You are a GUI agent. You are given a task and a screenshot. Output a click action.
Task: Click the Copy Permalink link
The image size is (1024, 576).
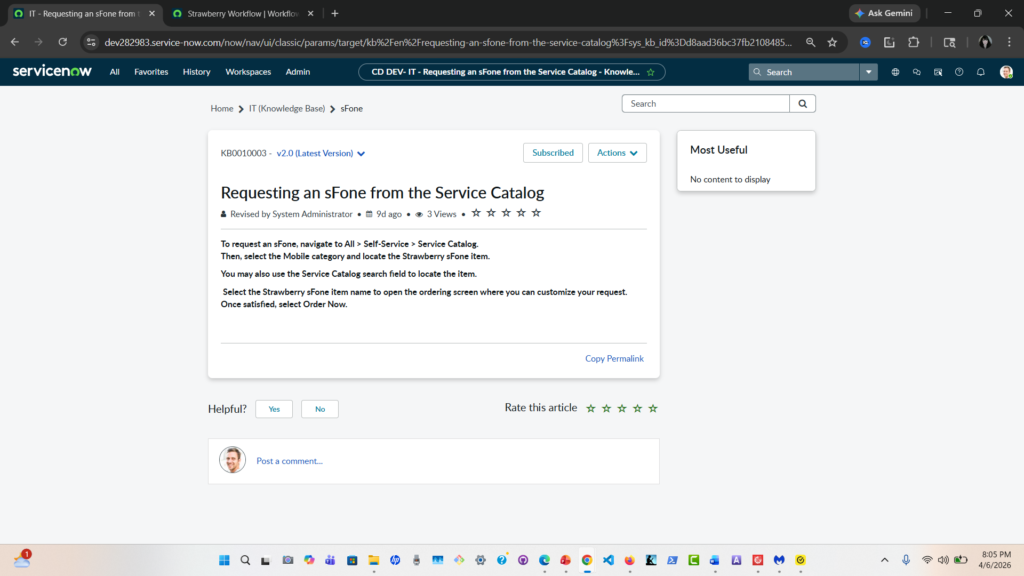614,358
